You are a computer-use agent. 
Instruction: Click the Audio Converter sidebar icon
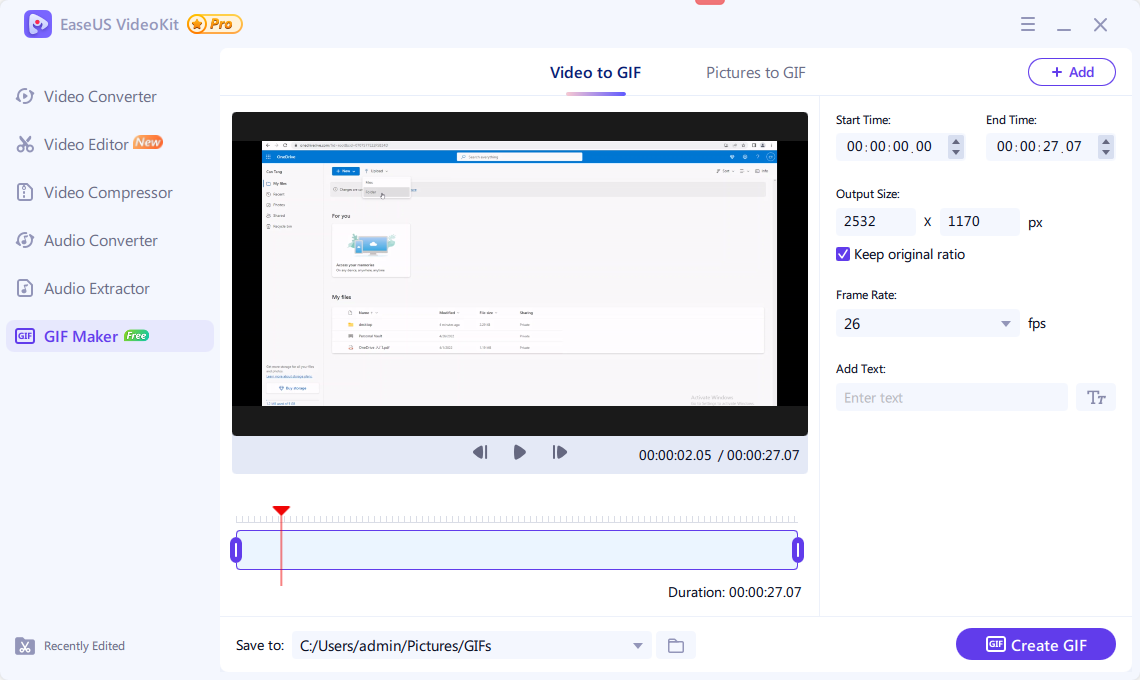click(25, 240)
